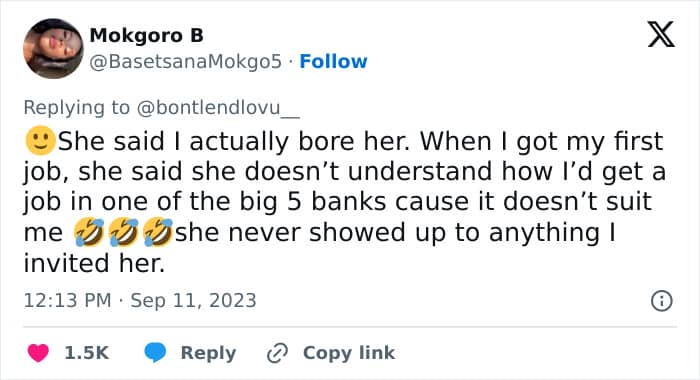The height and width of the screenshot is (380, 700).
Task: Click the tweet text about big 5 banks
Action: point(345,202)
